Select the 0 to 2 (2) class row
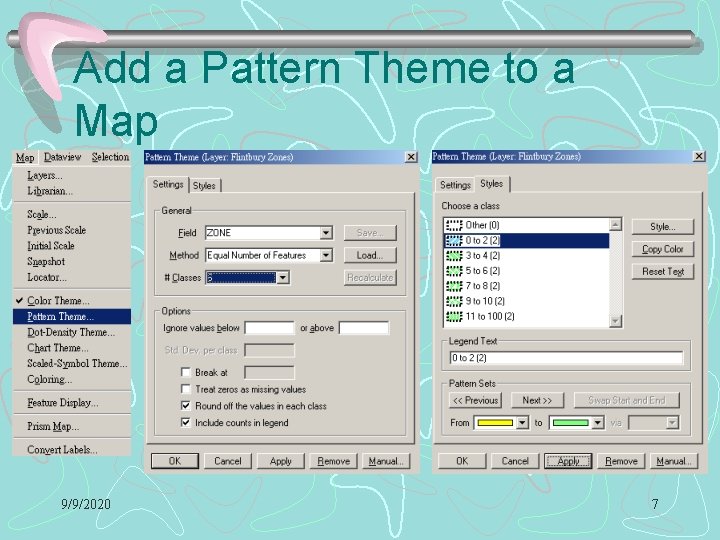Screen dimensions: 720x540 point(527,240)
